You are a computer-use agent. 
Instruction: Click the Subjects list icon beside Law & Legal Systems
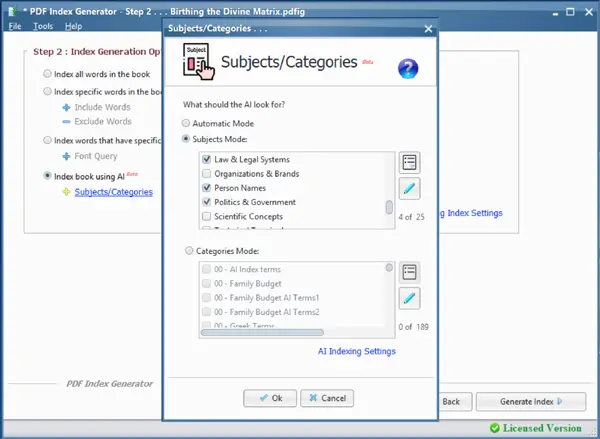pos(409,162)
